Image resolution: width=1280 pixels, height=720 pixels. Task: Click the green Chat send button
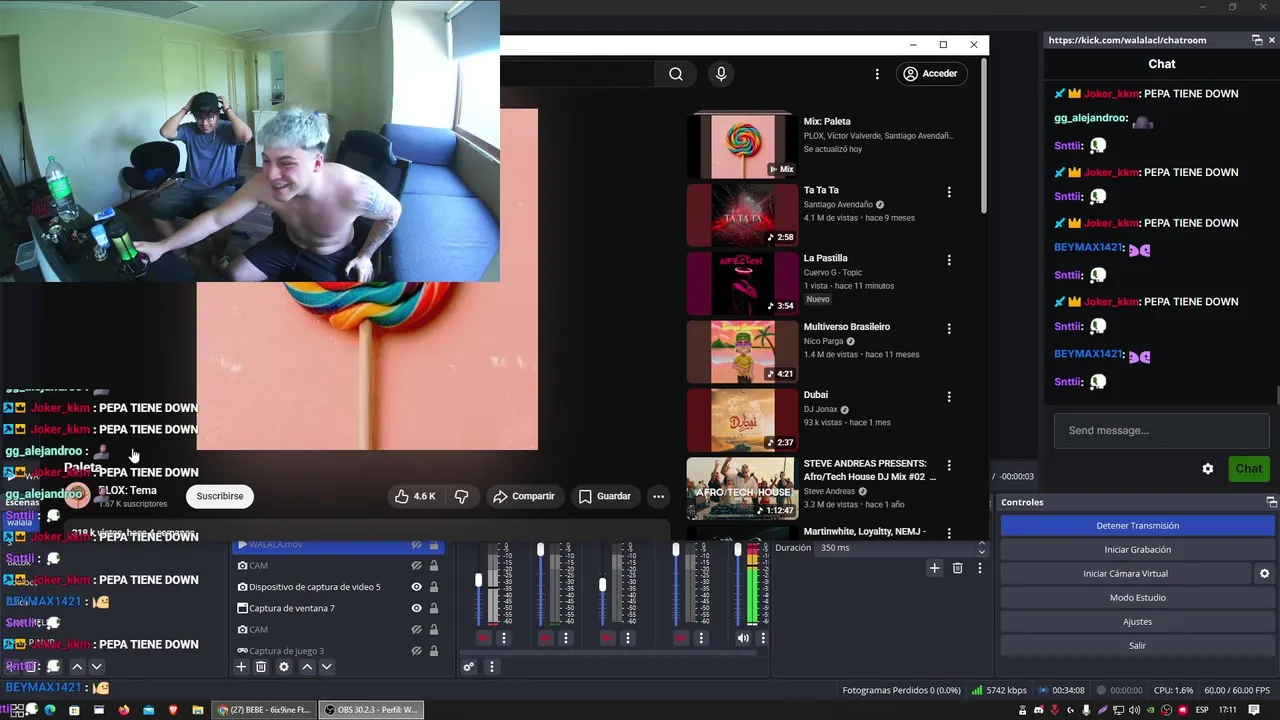pyautogui.click(x=1249, y=469)
